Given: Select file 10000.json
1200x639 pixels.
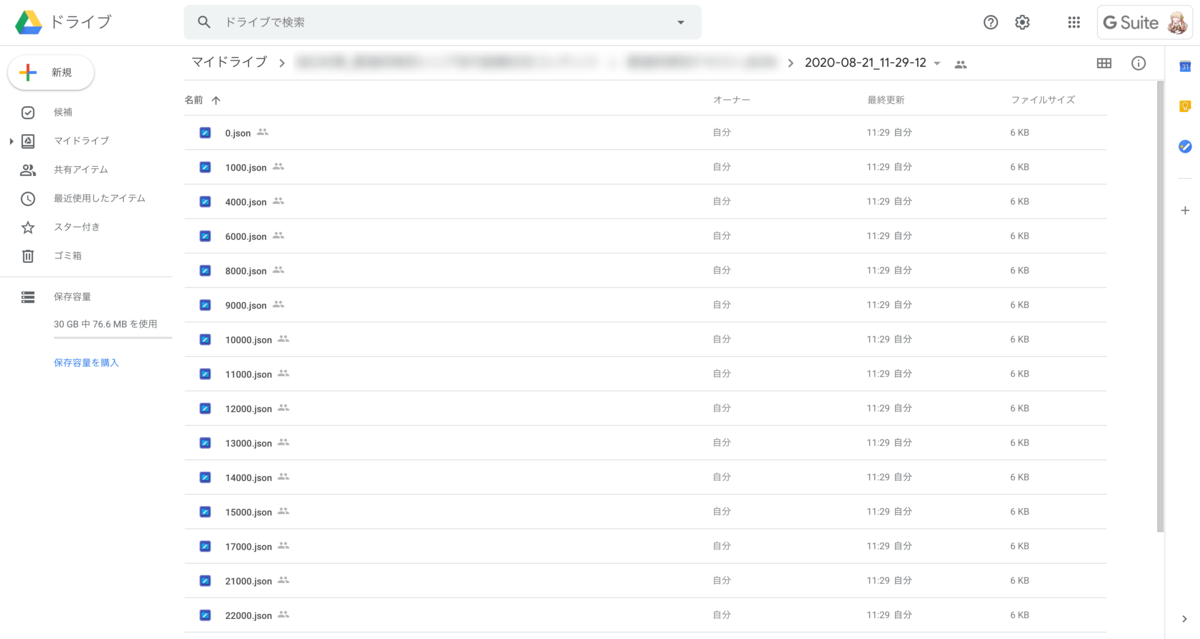Looking at the screenshot, I should 645,339.
